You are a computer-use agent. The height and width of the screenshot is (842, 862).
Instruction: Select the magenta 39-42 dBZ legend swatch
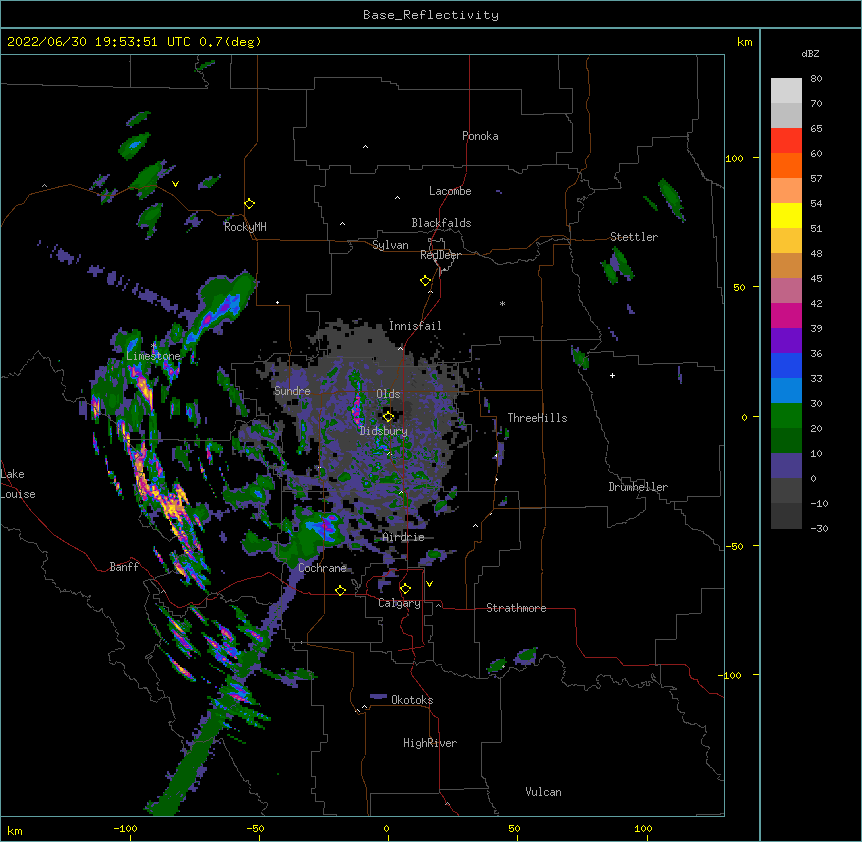[x=786, y=315]
